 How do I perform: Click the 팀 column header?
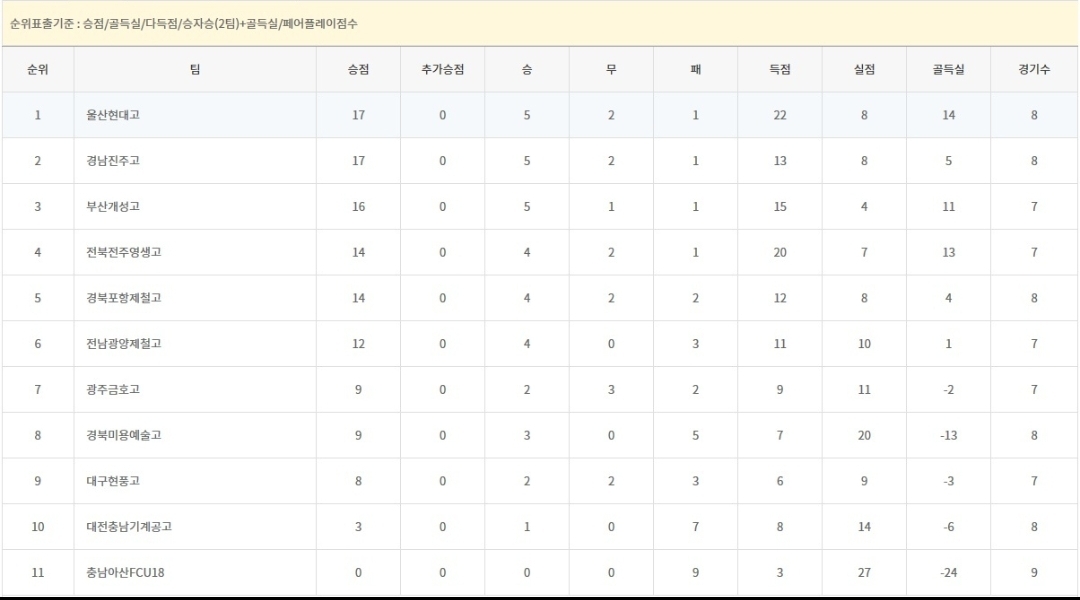pyautogui.click(x=195, y=70)
